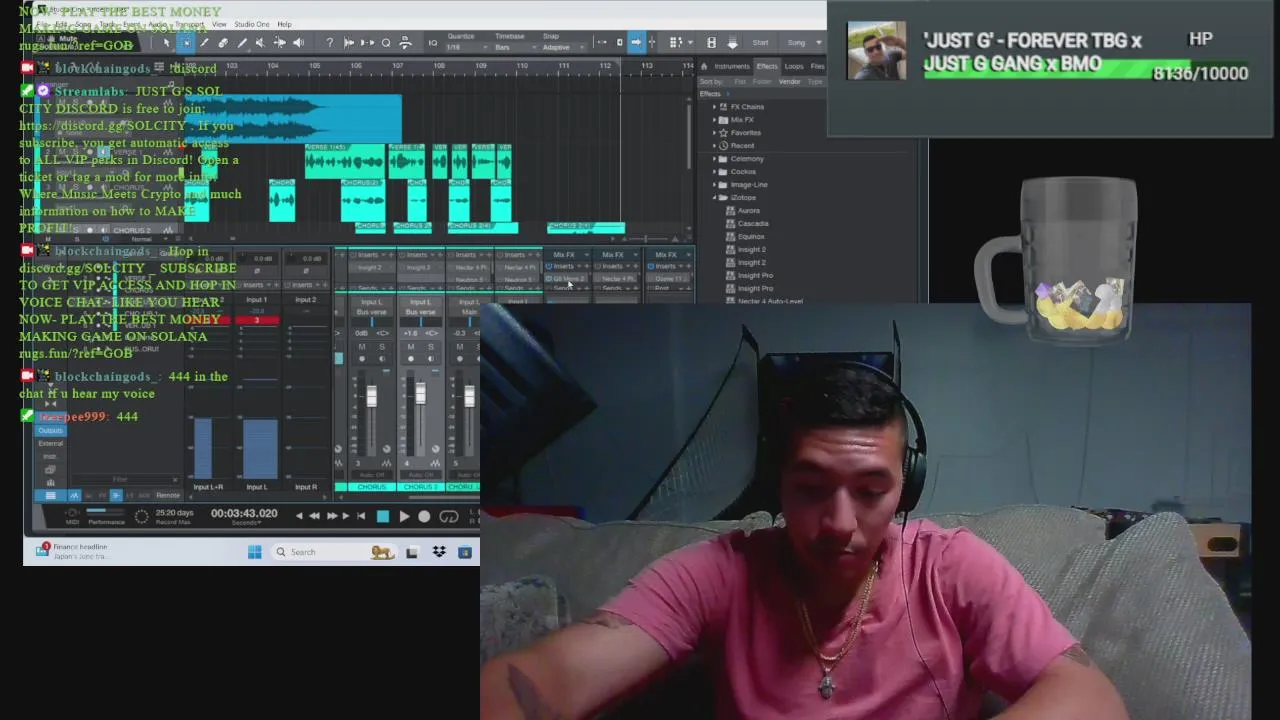This screenshot has width=1280, height=720.
Task: Click the Rewind transport button
Action: (x=314, y=516)
